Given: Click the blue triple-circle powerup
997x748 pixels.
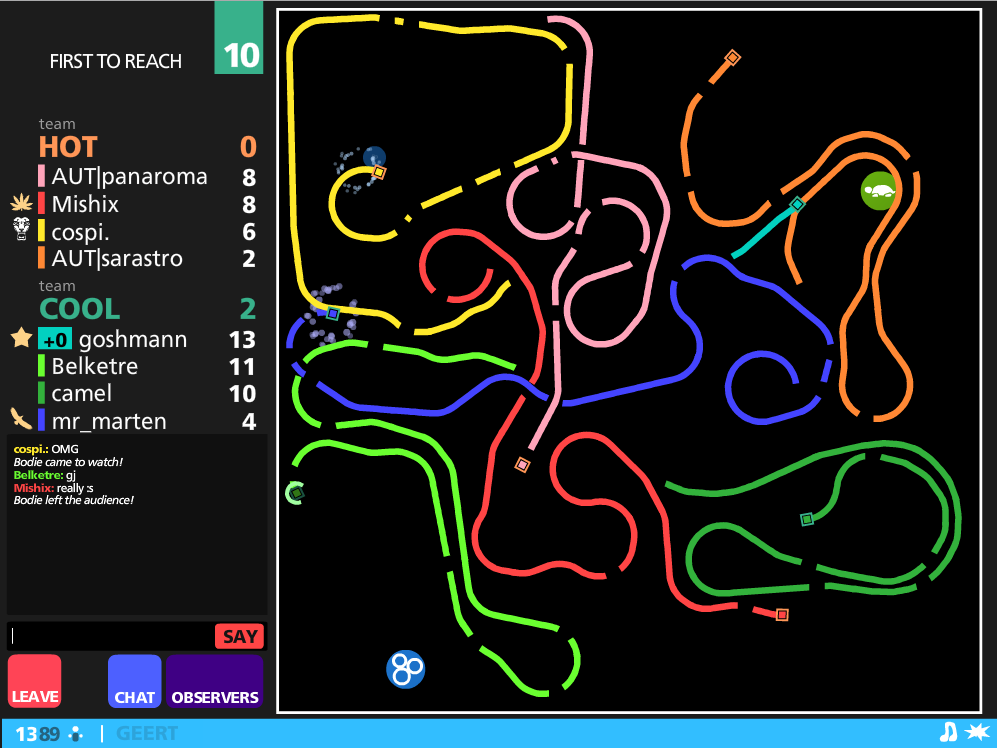Looking at the screenshot, I should click(x=406, y=669).
